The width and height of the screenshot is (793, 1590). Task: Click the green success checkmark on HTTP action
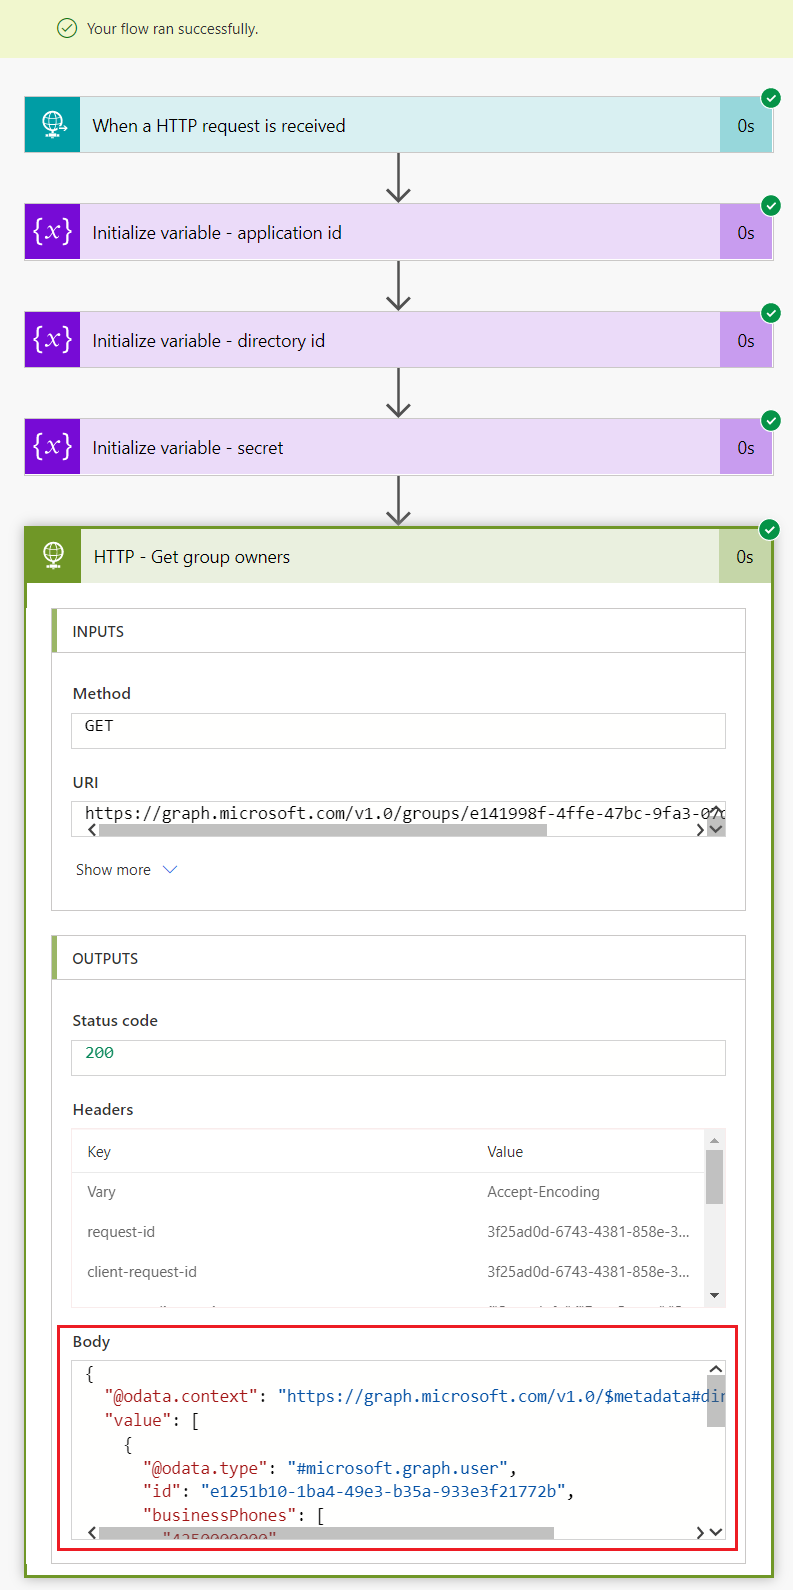pos(770,529)
